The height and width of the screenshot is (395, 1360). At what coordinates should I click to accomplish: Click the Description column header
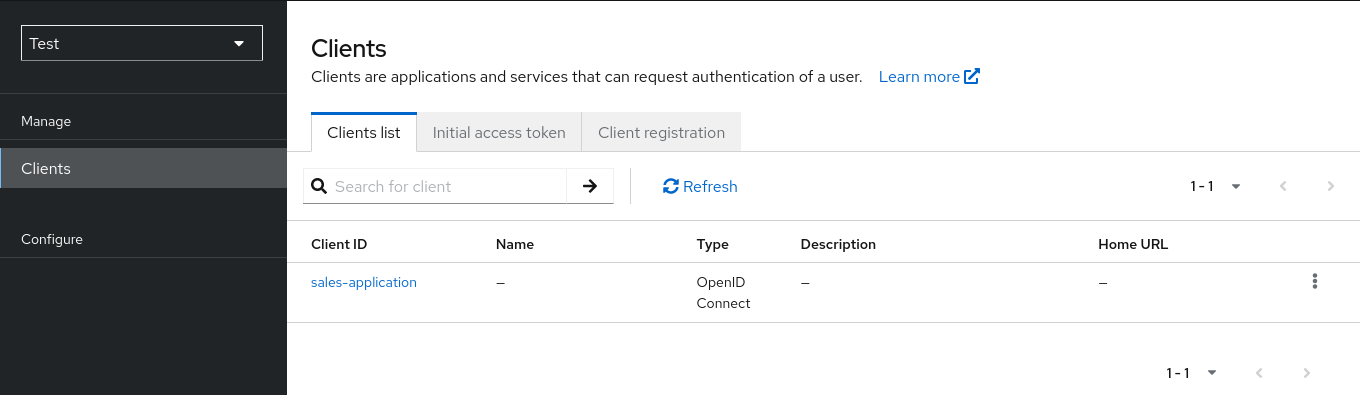click(x=838, y=244)
